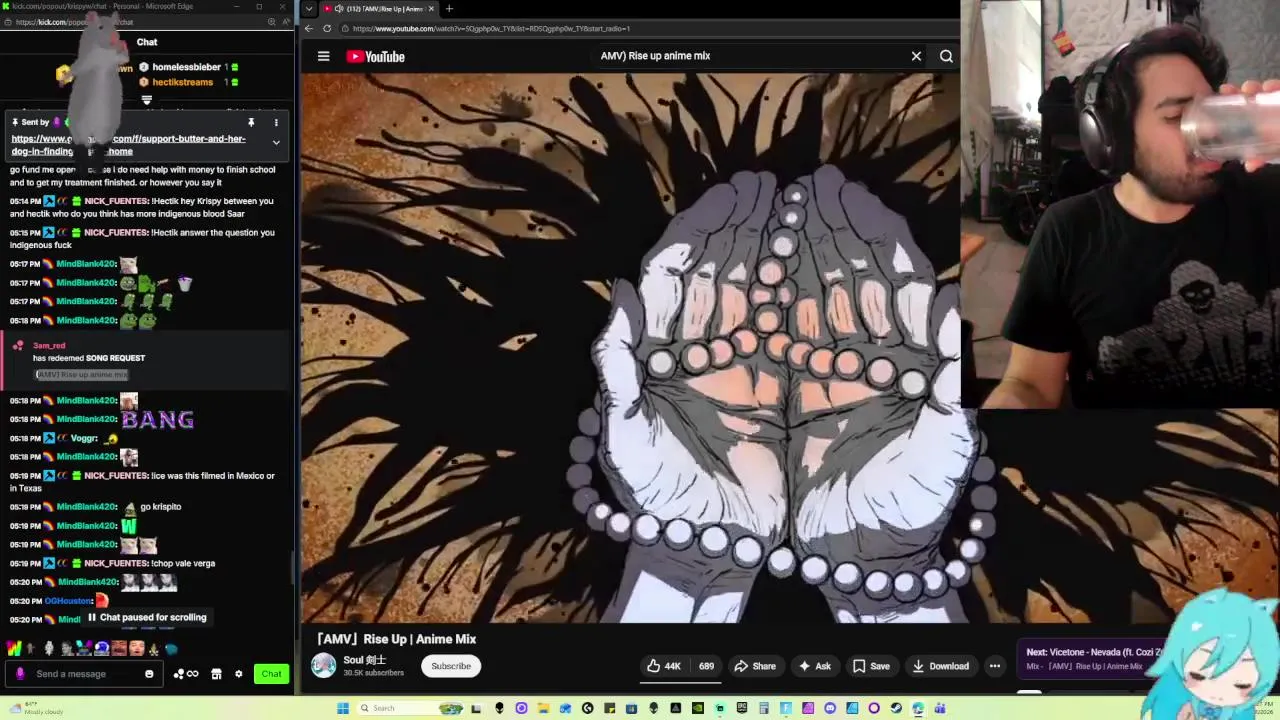Screen dimensions: 1280x720
Task: Open 3am_red song request redeemer name
Action: [49, 345]
